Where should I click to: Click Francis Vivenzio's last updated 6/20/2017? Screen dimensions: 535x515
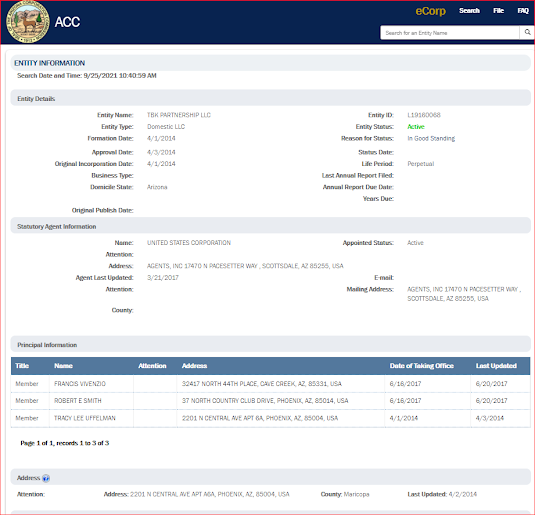[x=491, y=384]
